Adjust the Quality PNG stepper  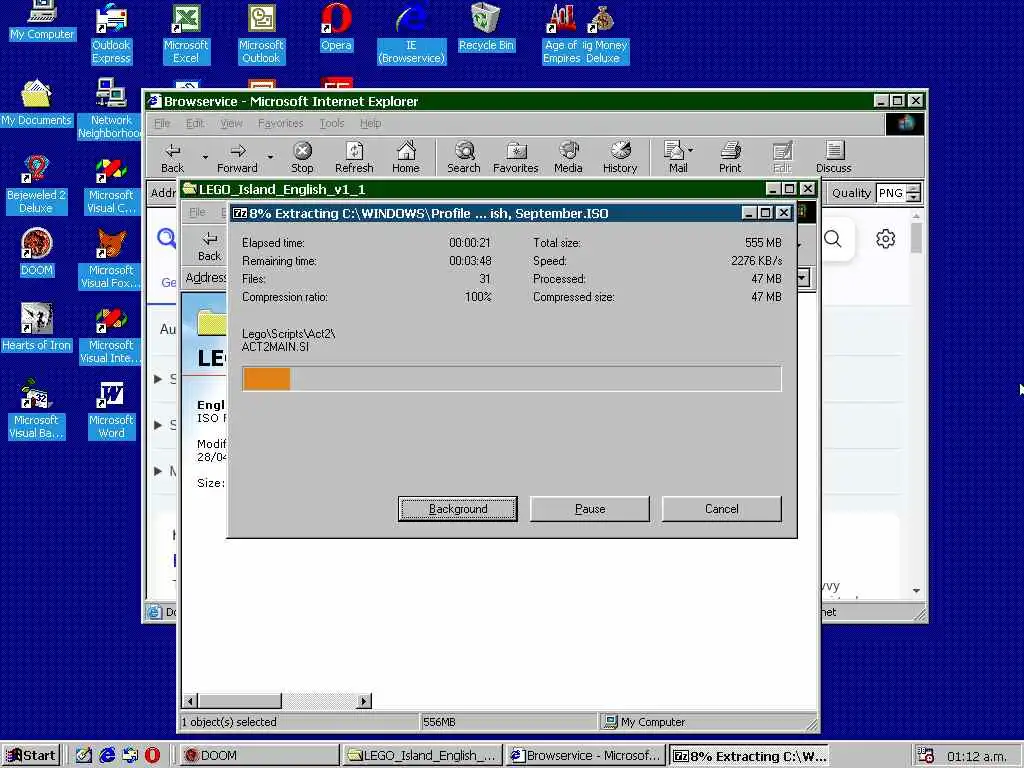pos(914,193)
